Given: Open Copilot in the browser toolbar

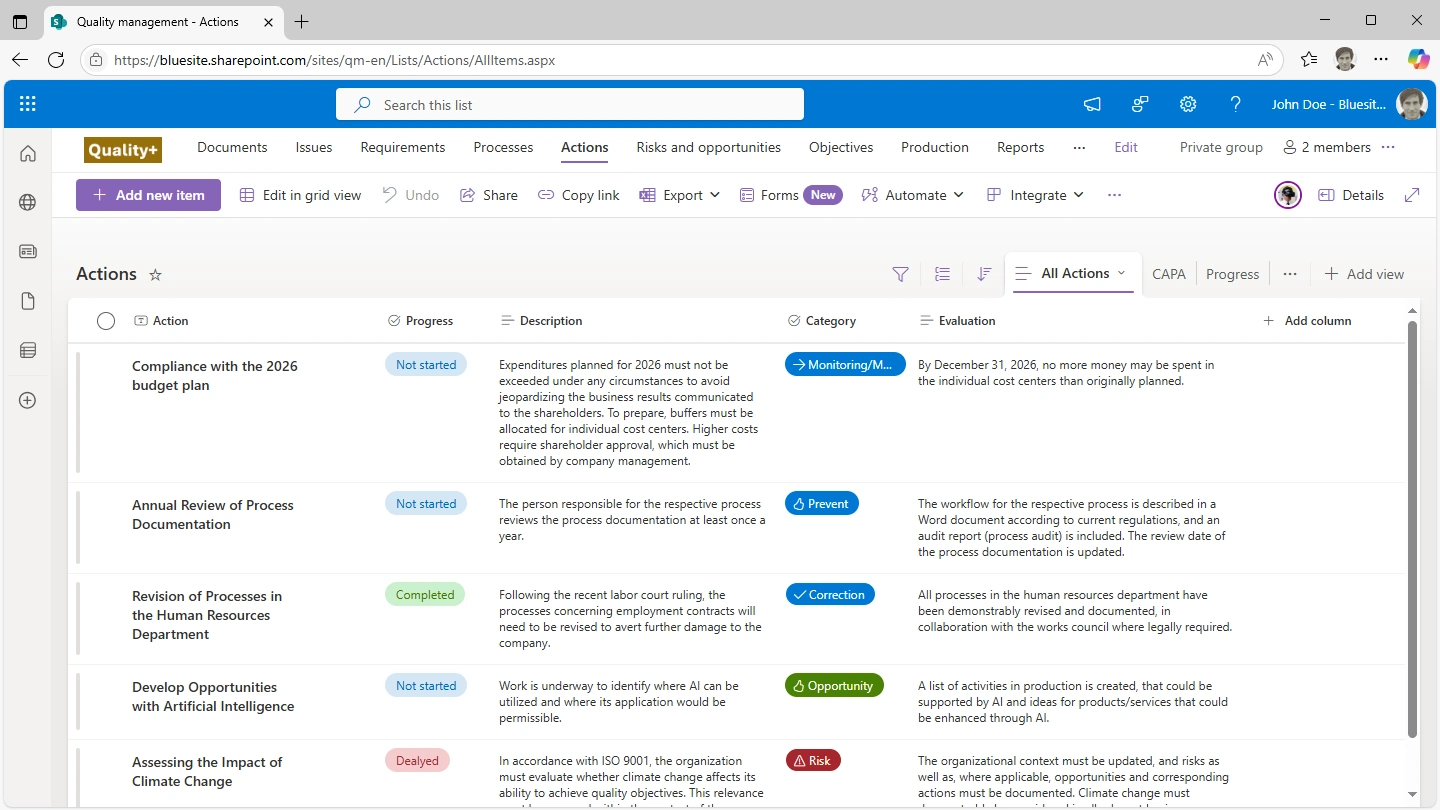Looking at the screenshot, I should coord(1418,60).
